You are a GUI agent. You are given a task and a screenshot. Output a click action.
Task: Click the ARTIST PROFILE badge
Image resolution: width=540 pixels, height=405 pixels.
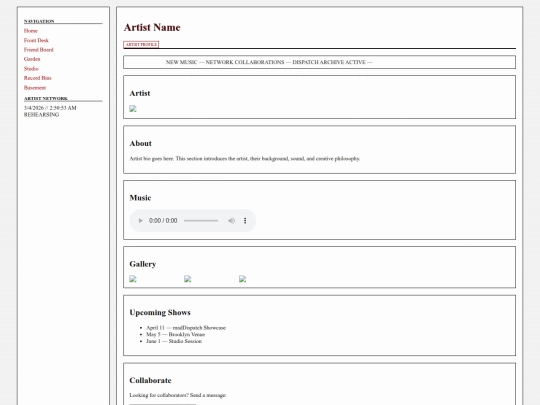tap(141, 44)
